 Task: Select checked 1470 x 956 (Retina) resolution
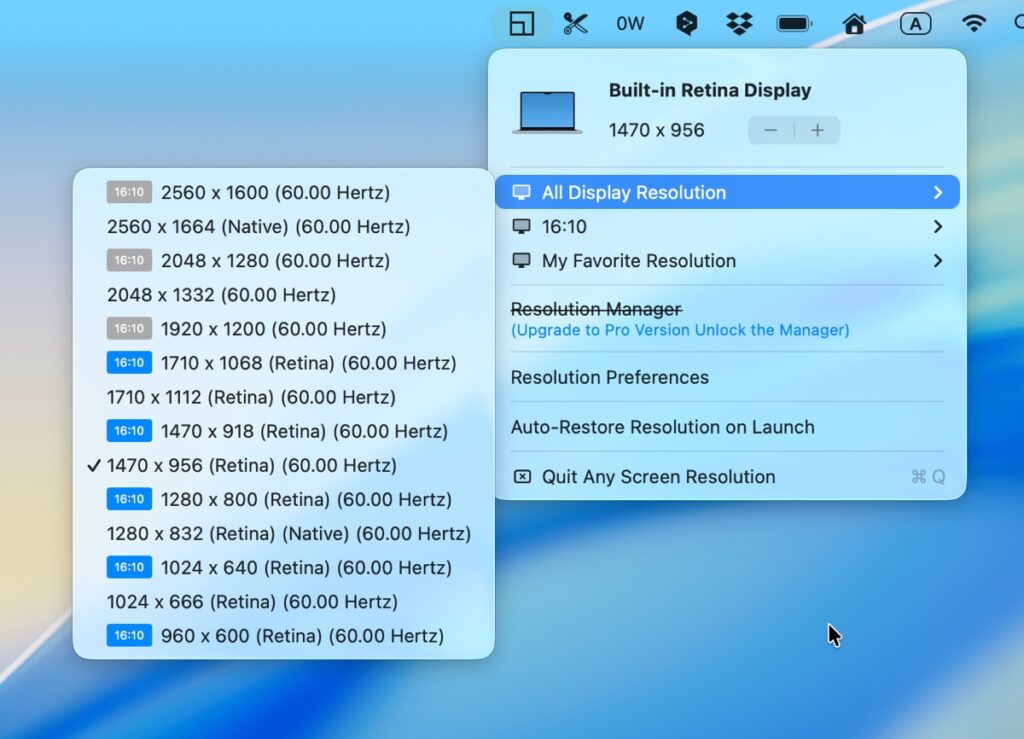[251, 465]
